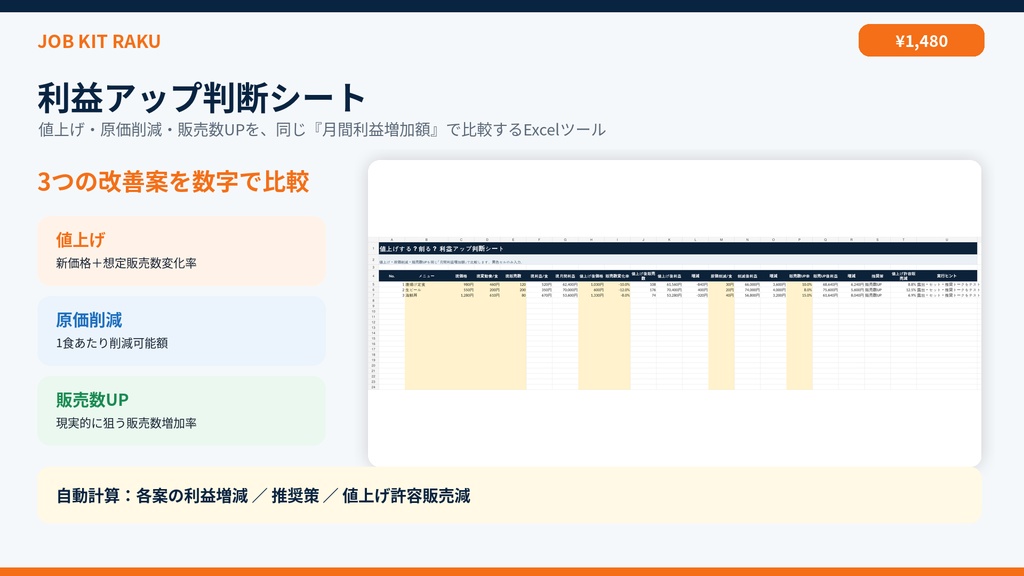Click the 利益アップ判断シート main title
The image size is (1024, 576).
[x=201, y=98]
